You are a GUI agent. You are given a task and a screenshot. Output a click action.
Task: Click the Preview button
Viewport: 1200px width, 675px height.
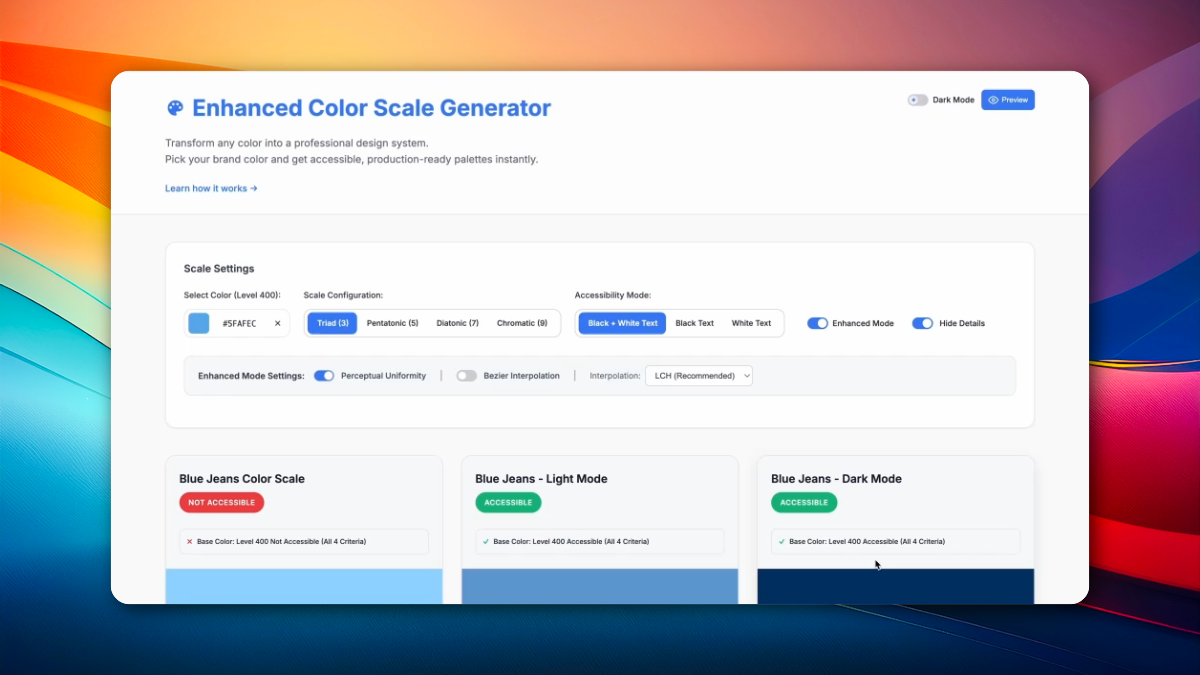coord(1008,99)
